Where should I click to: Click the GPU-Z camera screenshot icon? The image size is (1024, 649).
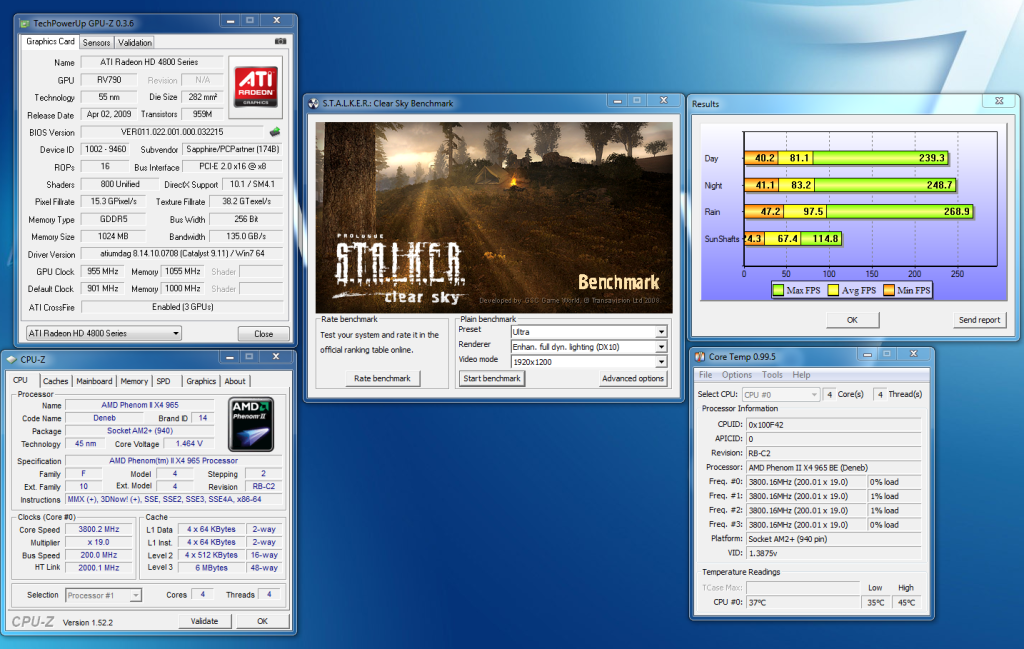coord(280,41)
